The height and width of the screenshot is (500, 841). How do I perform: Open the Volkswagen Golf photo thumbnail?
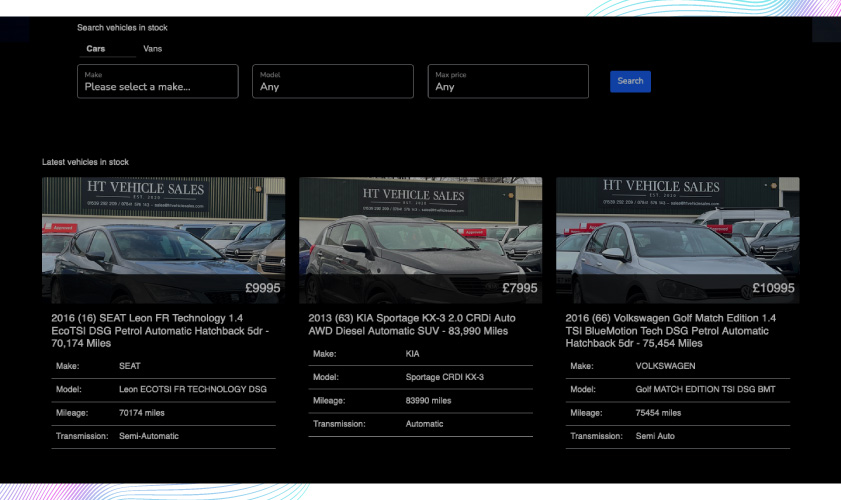pos(677,240)
